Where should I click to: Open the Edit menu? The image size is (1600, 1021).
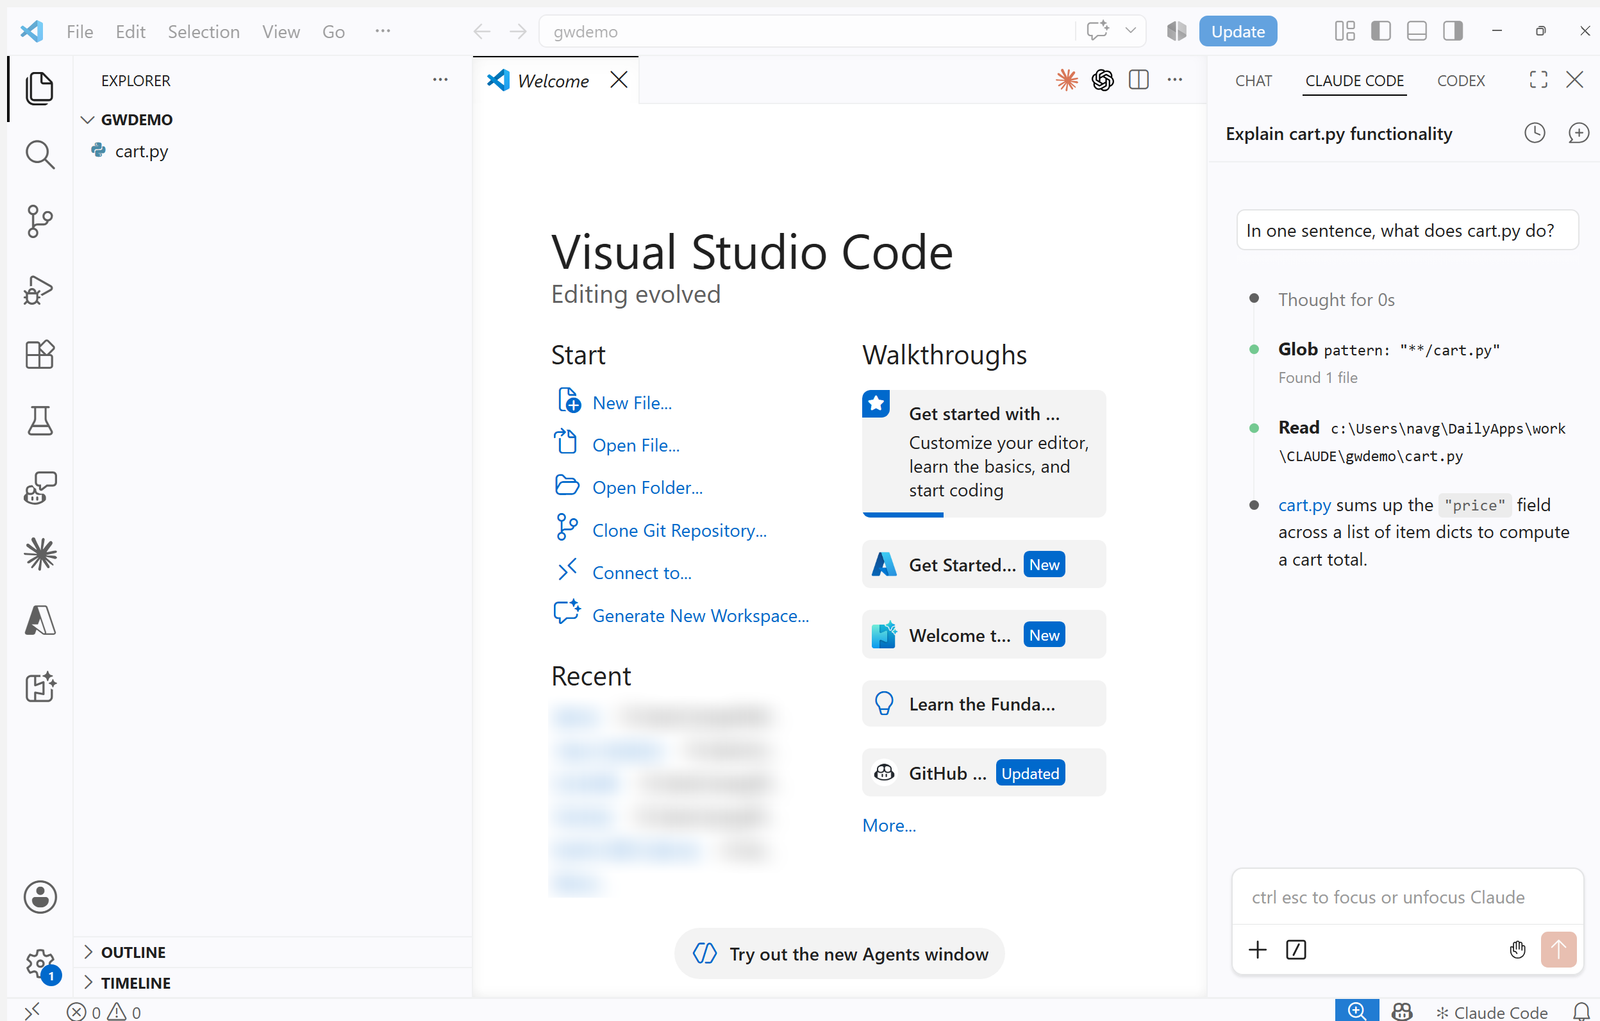tap(130, 31)
